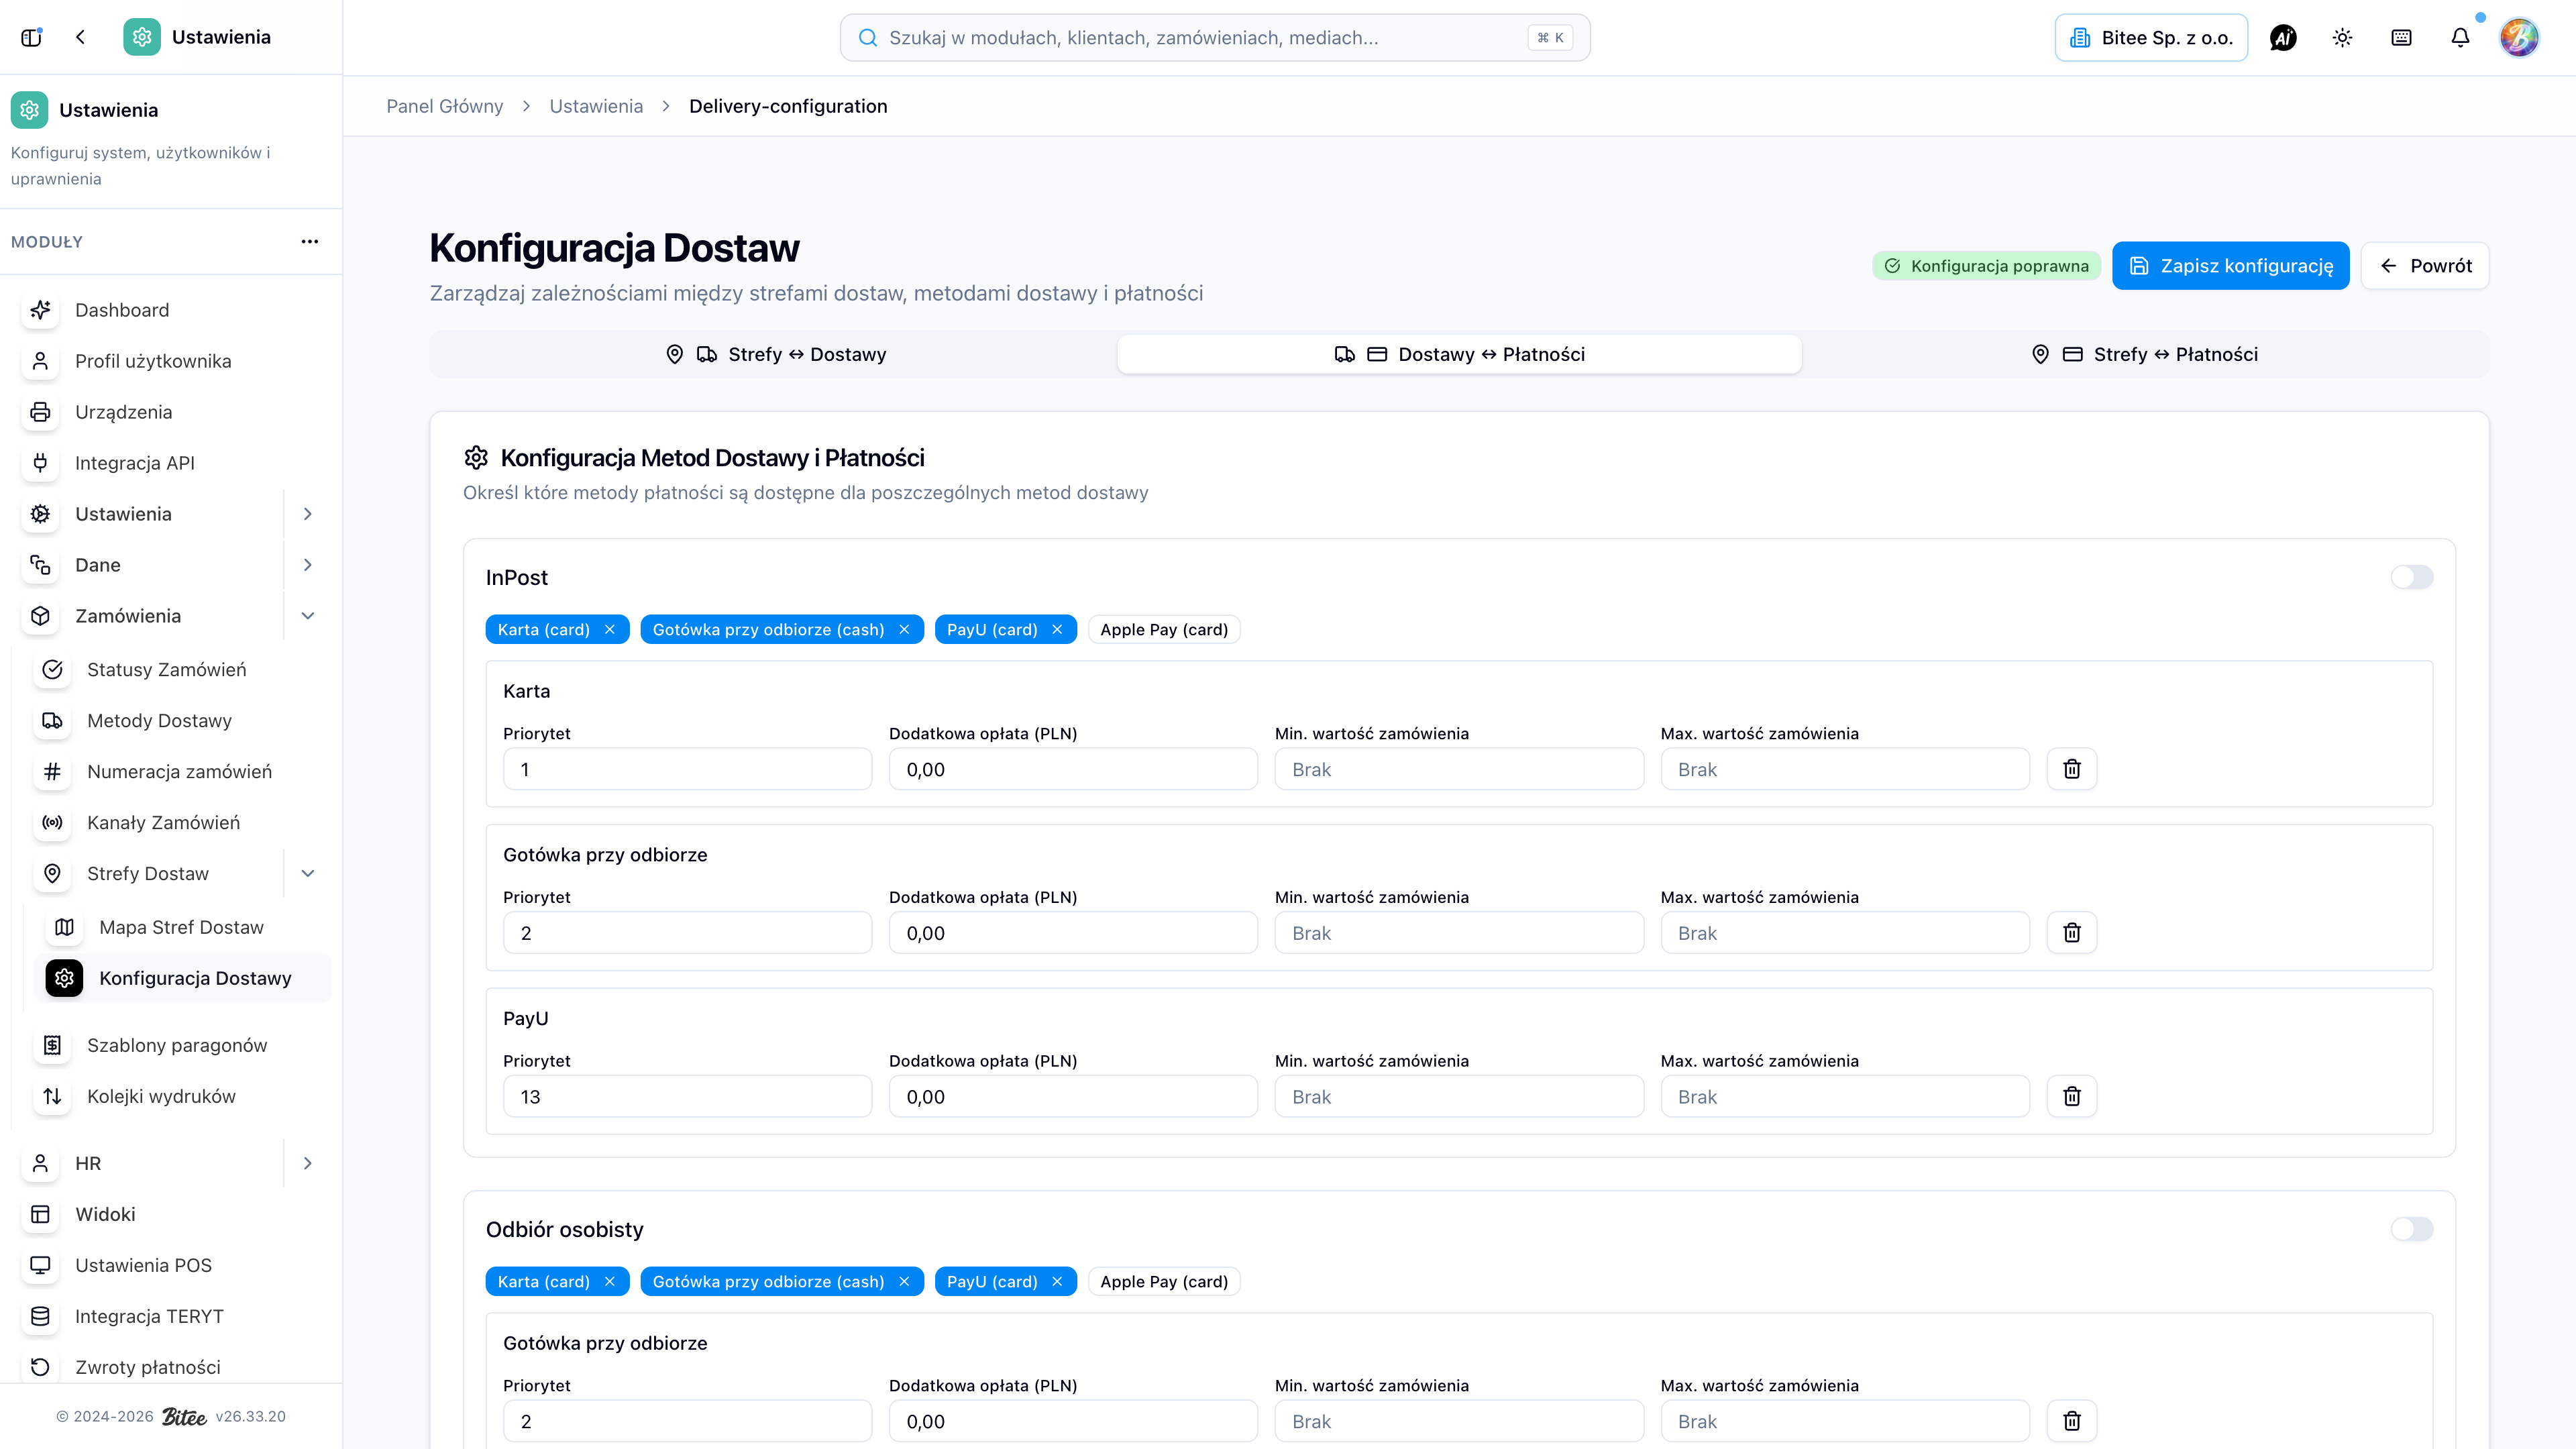Image resolution: width=2576 pixels, height=1449 pixels.
Task: Edit InPost PayU Priorytet field
Action: [687, 1097]
